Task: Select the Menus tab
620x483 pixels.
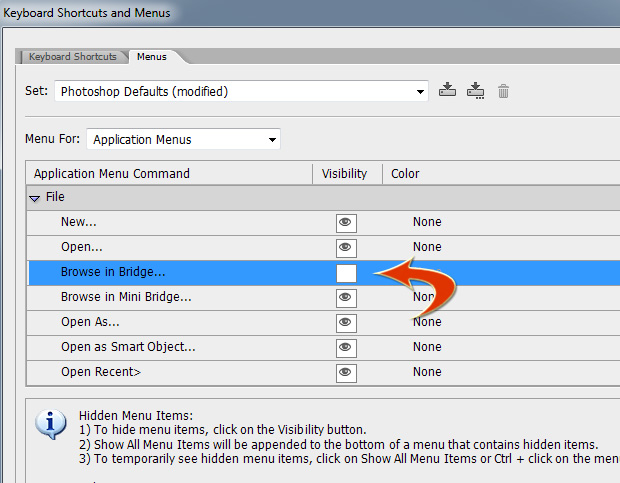Action: click(152, 57)
